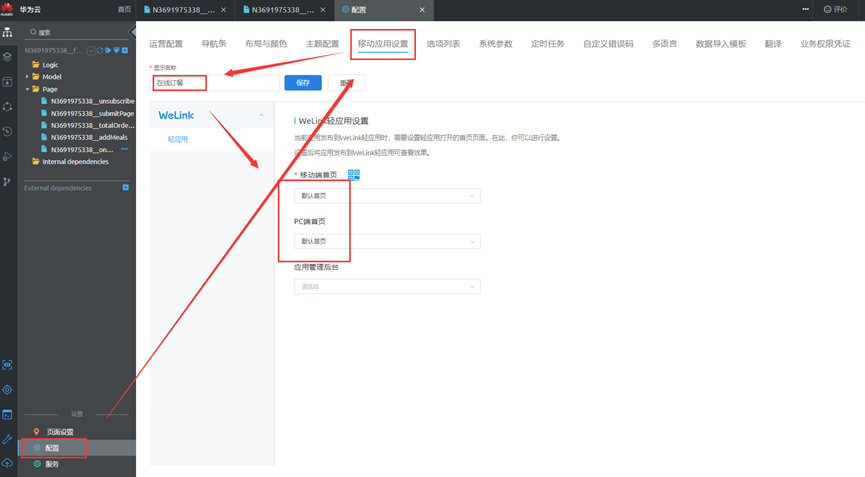Open the 首页 link in title bar
Viewport: 865px width, 477px height.
click(x=125, y=9)
